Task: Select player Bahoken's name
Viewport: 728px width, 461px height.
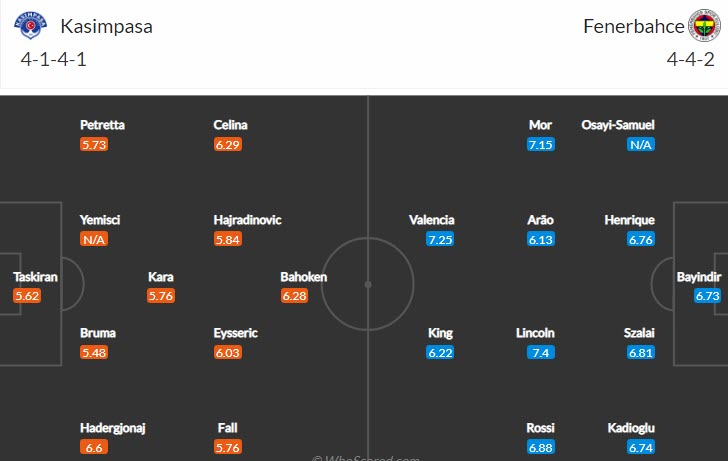Action: click(x=304, y=277)
